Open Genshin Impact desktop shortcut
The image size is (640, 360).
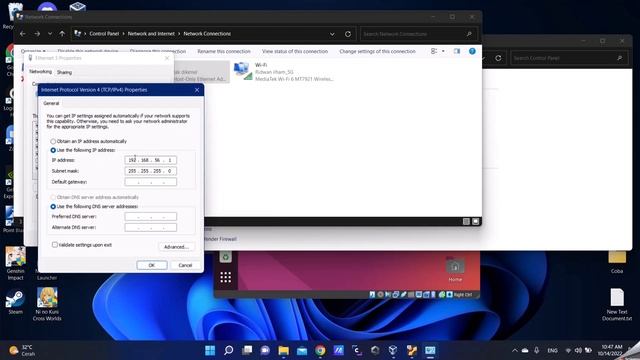16,263
